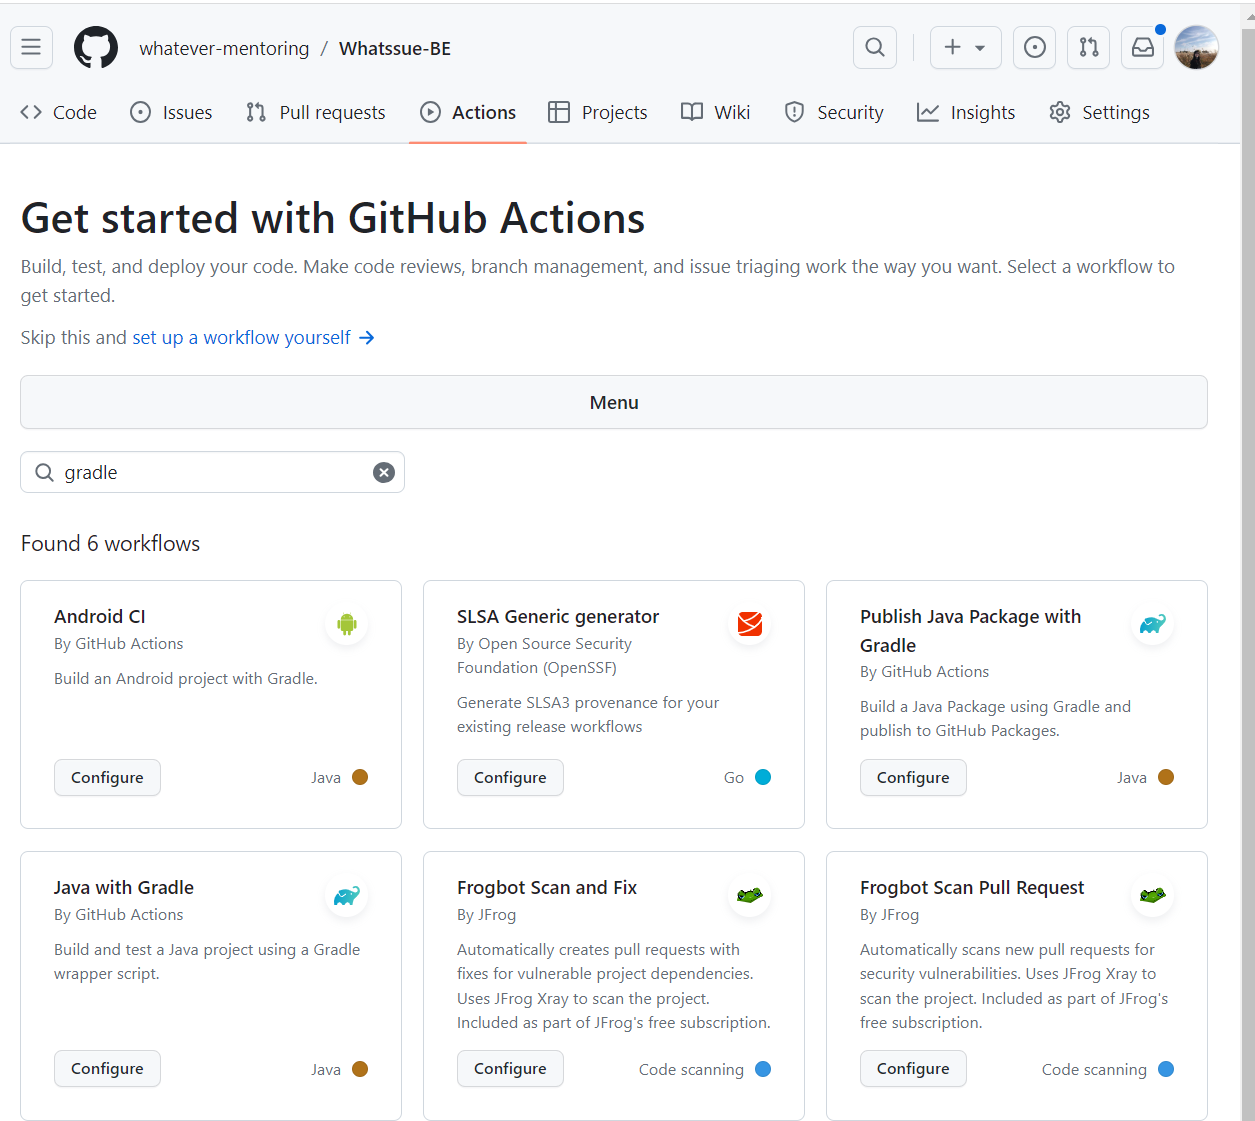Click Gradle elephant icon on Java with Gradle
The image size is (1255, 1121).
[347, 895]
